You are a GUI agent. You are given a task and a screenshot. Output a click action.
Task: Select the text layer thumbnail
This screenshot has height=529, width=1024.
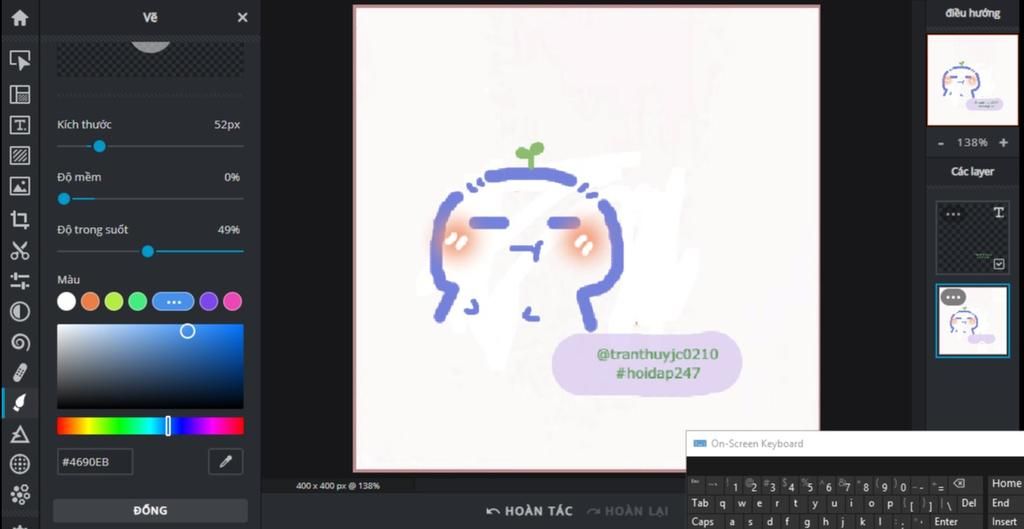tap(972, 238)
